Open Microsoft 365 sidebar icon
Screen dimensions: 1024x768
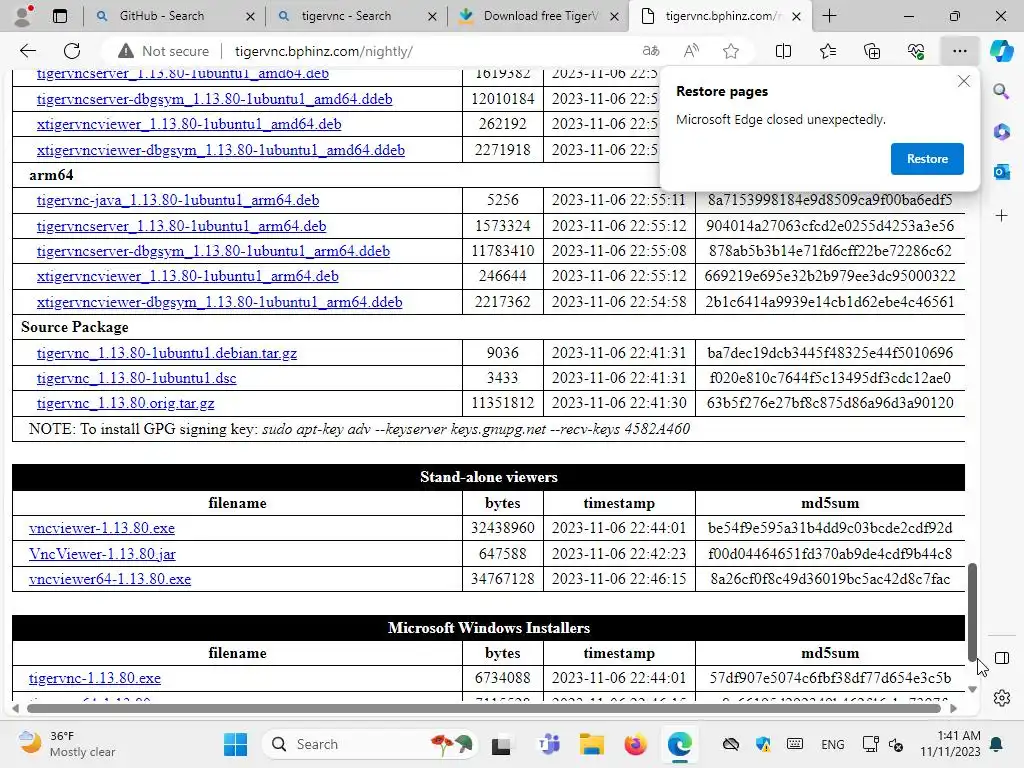(1001, 131)
